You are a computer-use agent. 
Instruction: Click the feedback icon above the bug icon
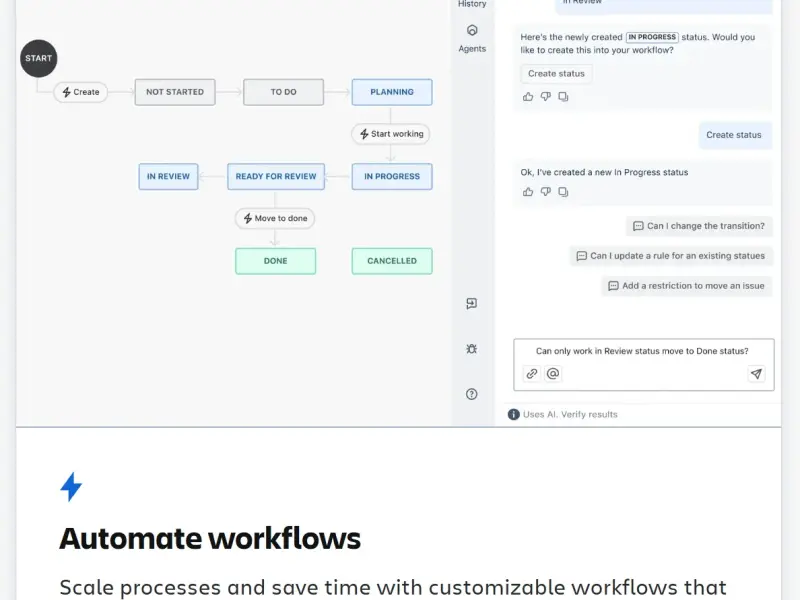pos(472,304)
